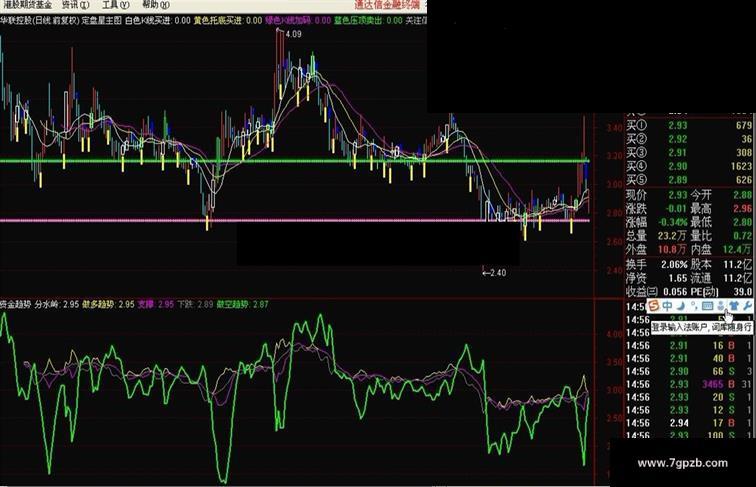Click the 最高 high price 2.96
This screenshot has height=487, width=756.
[x=742, y=208]
